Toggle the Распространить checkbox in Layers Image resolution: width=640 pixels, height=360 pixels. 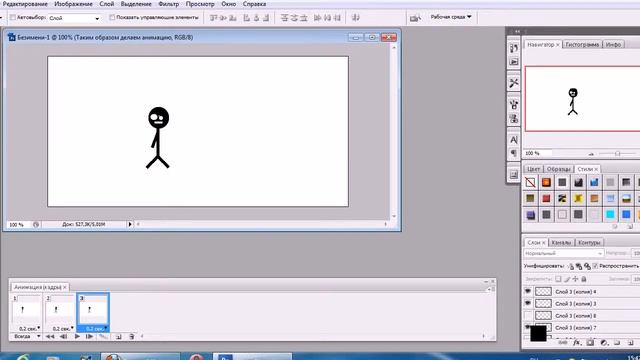[595, 266]
